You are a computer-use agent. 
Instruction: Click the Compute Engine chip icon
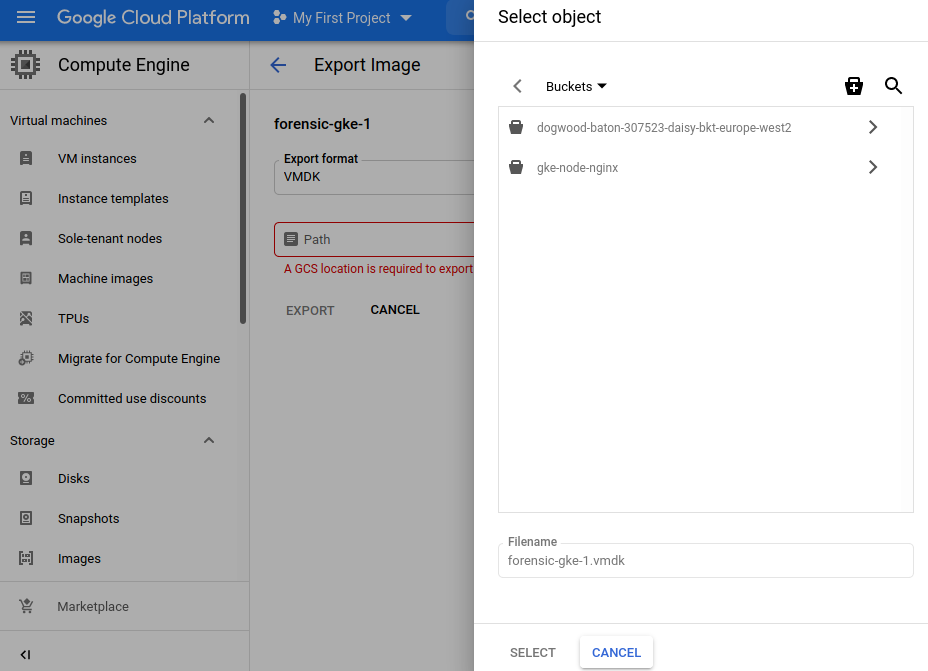pos(25,65)
